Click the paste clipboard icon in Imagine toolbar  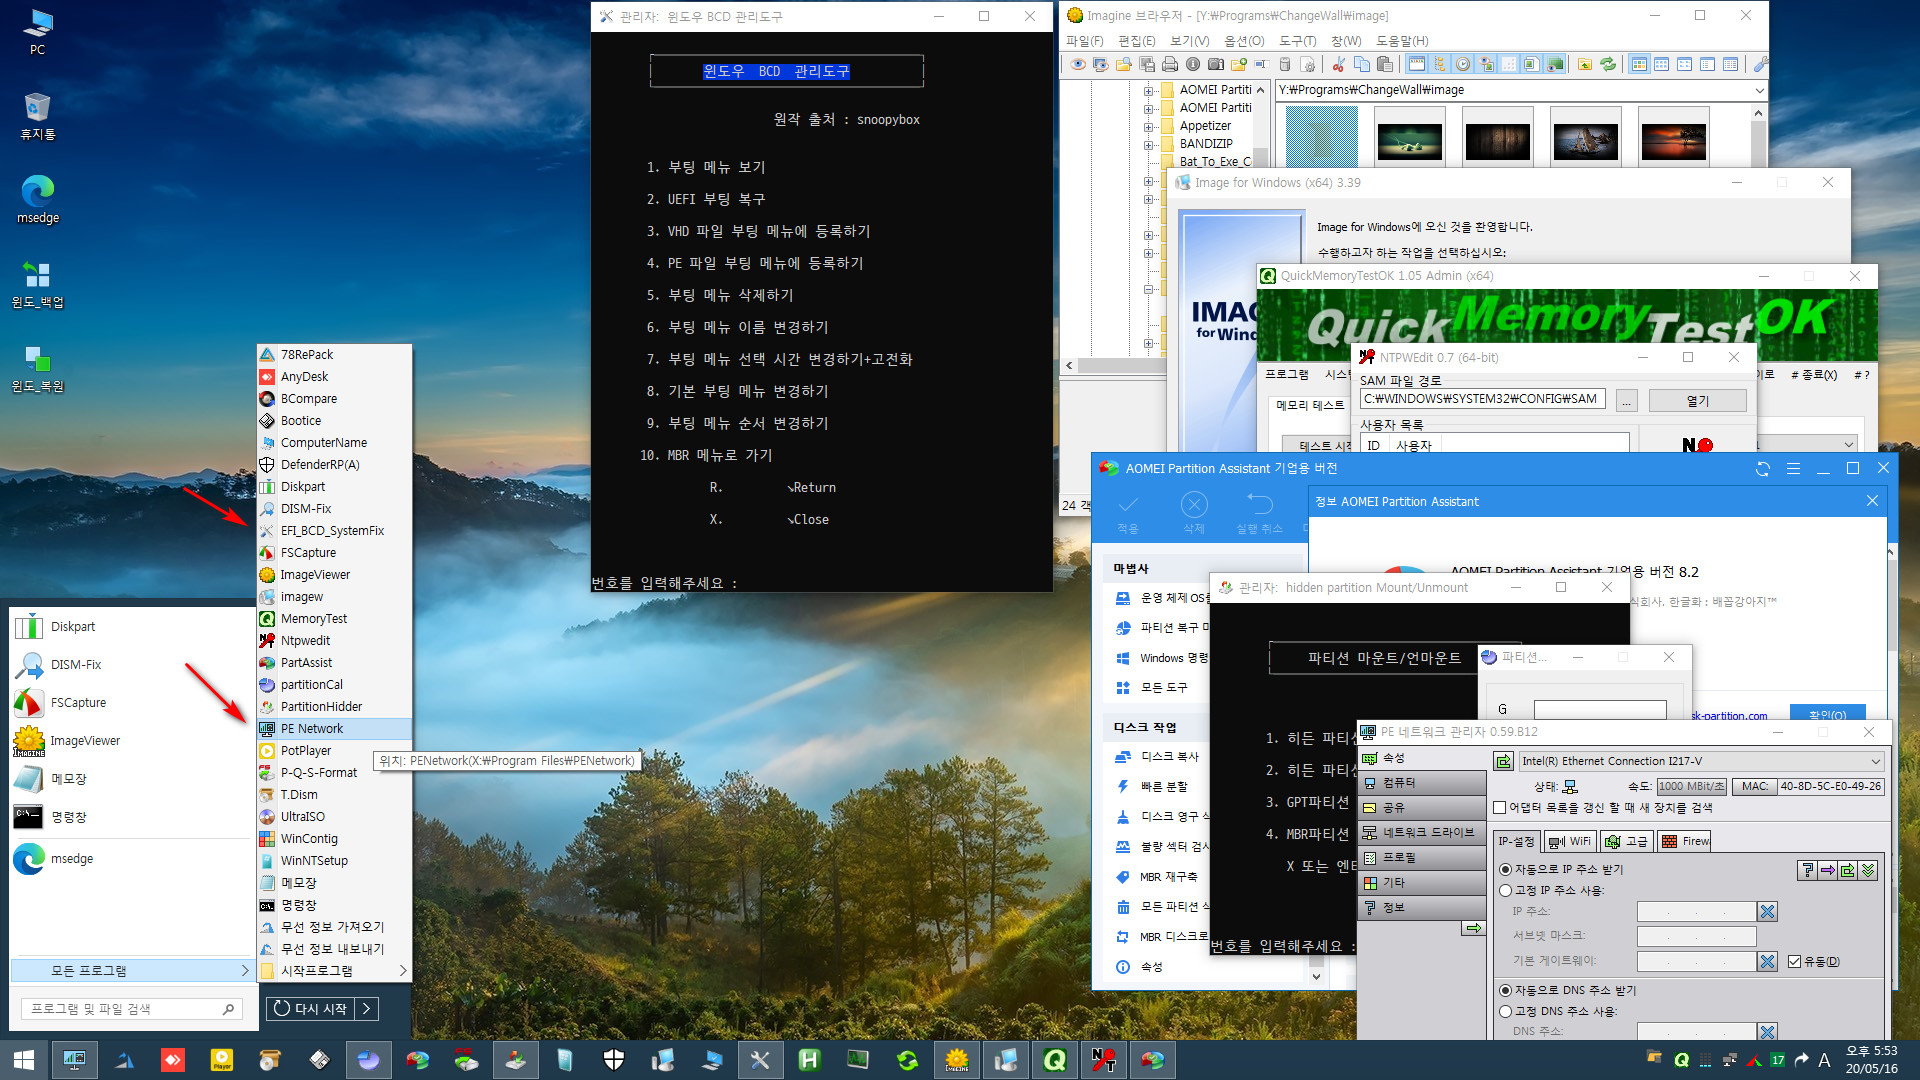[1385, 64]
